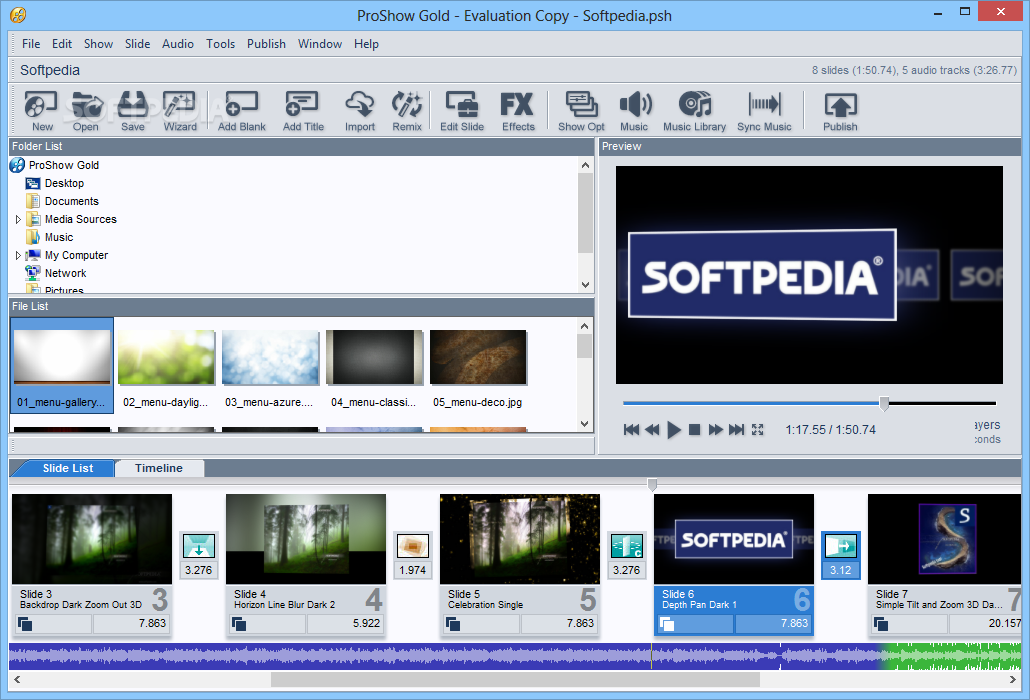Click the Remix toolbar icon
Screen dimensions: 1030x700
[407, 112]
